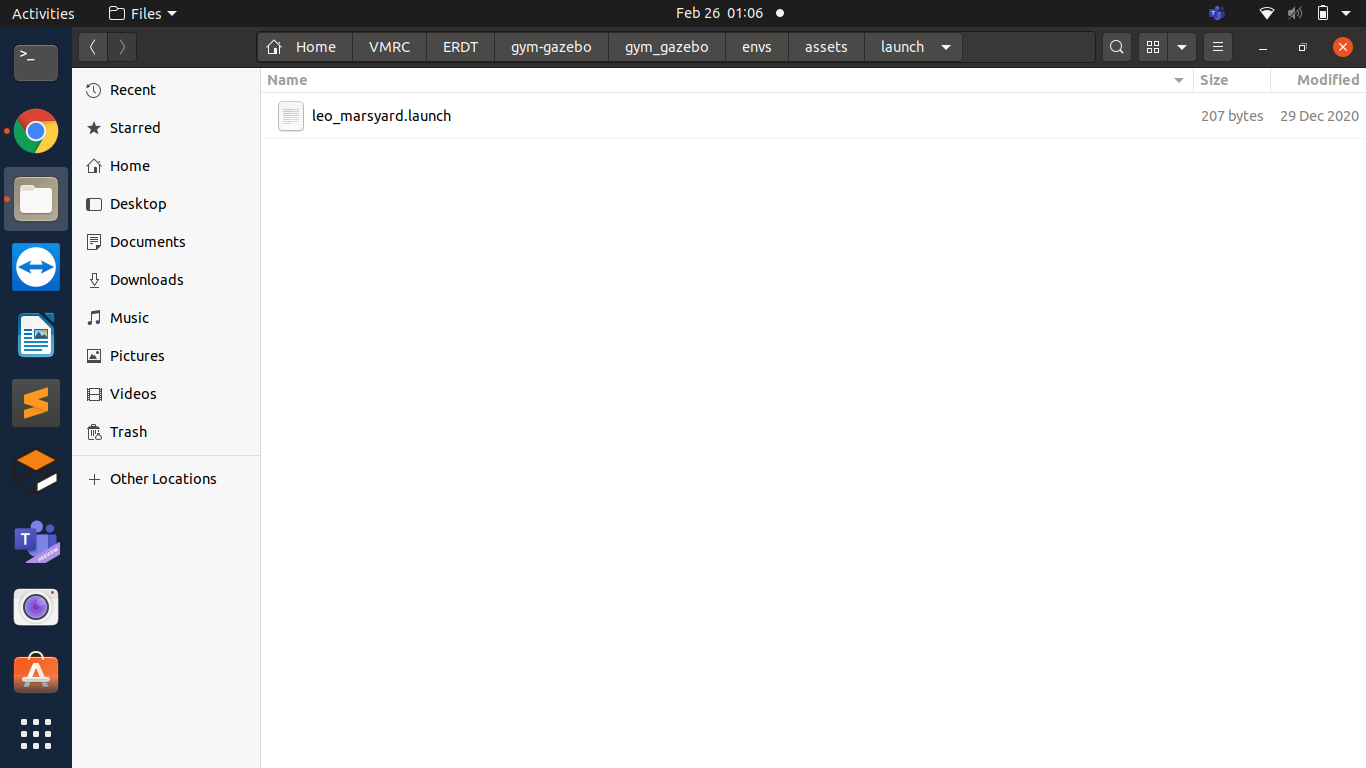
Task: Launch LibreOffice Writer from the dock
Action: (36, 335)
